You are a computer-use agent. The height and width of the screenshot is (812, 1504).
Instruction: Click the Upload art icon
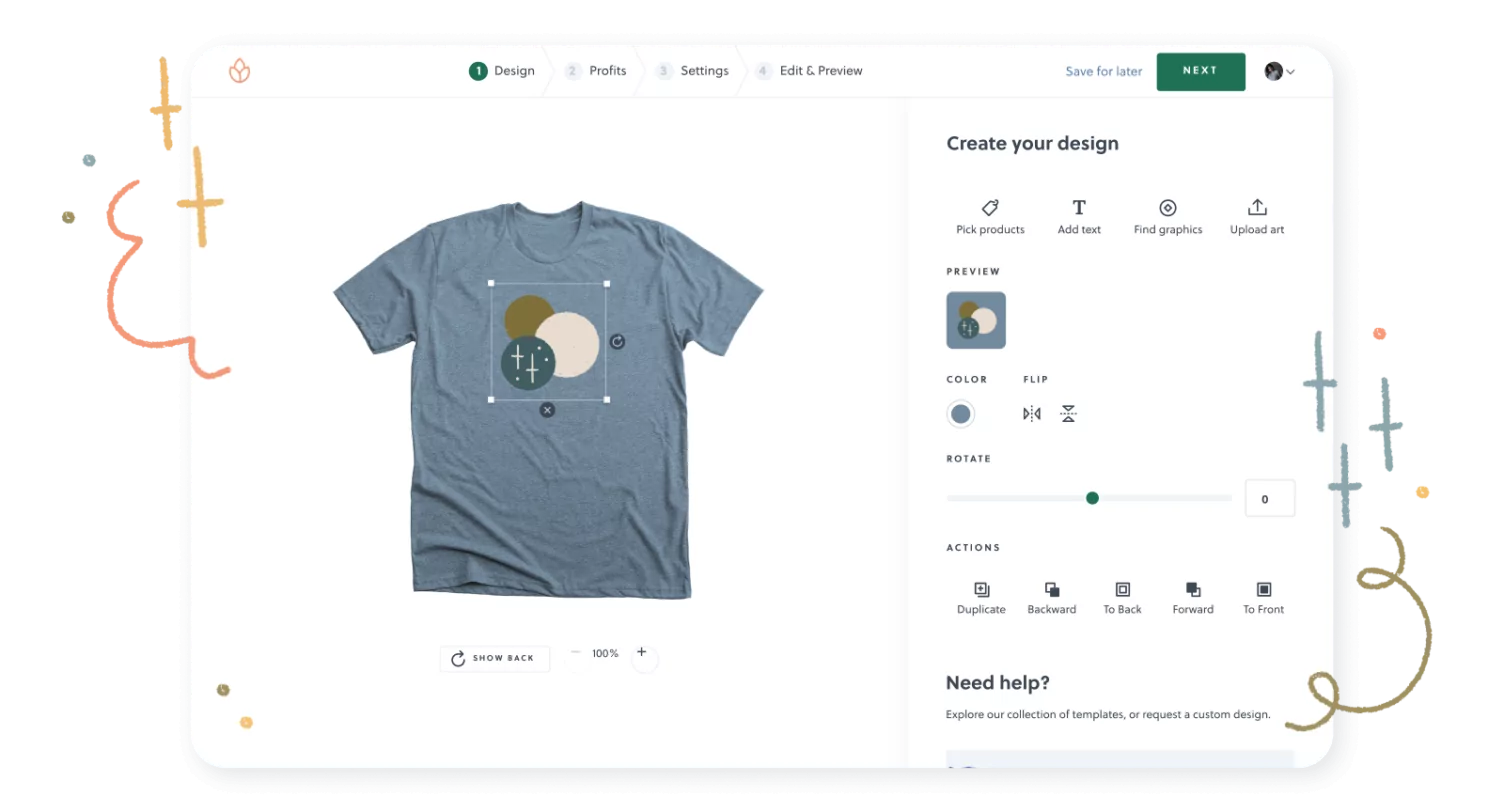click(1257, 208)
